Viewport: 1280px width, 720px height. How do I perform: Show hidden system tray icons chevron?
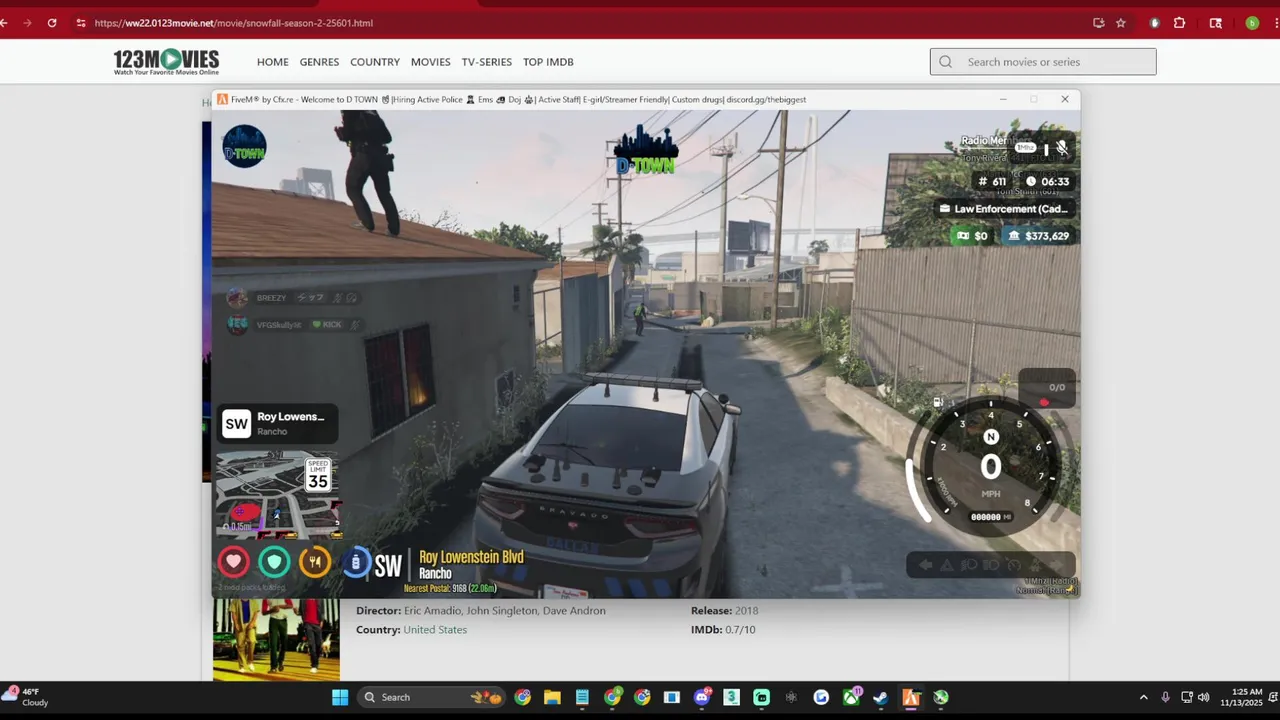(x=1143, y=697)
